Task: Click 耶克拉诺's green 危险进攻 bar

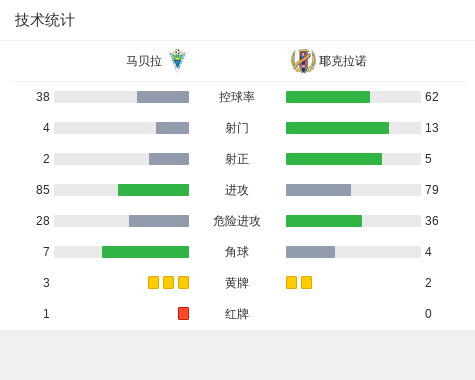Action: (324, 221)
